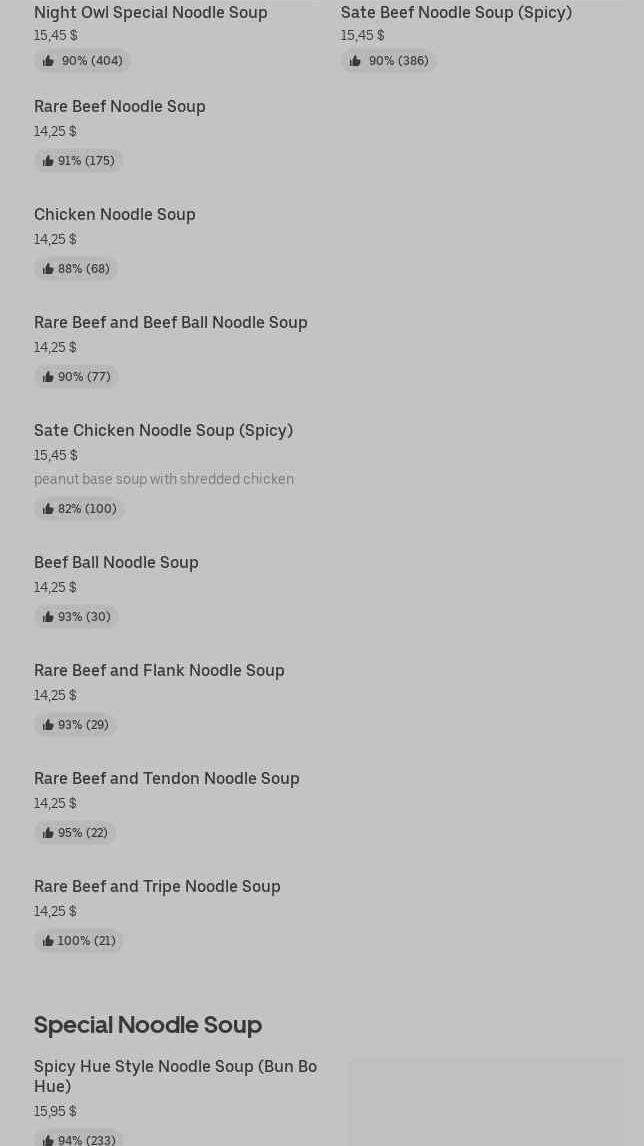Click thumbs-up icon under Rare Beef Noodle Soup
644x1146 pixels.
point(48,161)
